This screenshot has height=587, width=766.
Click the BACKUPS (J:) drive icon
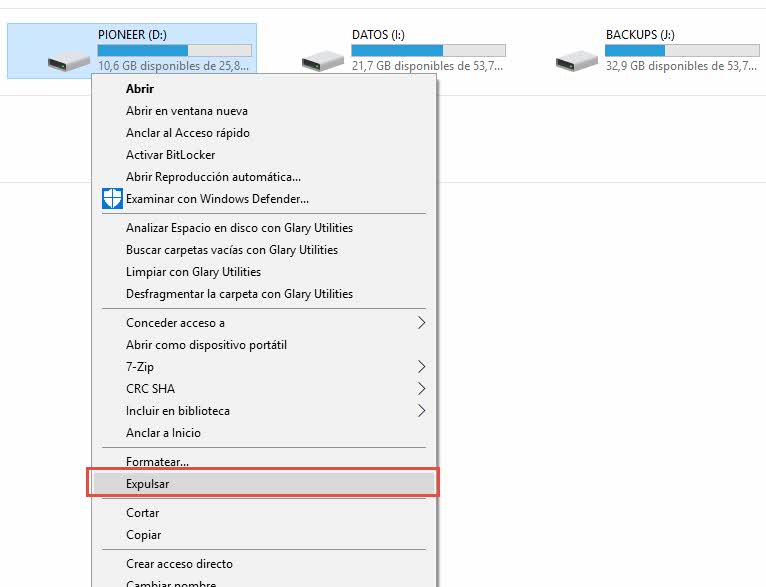click(x=577, y=58)
